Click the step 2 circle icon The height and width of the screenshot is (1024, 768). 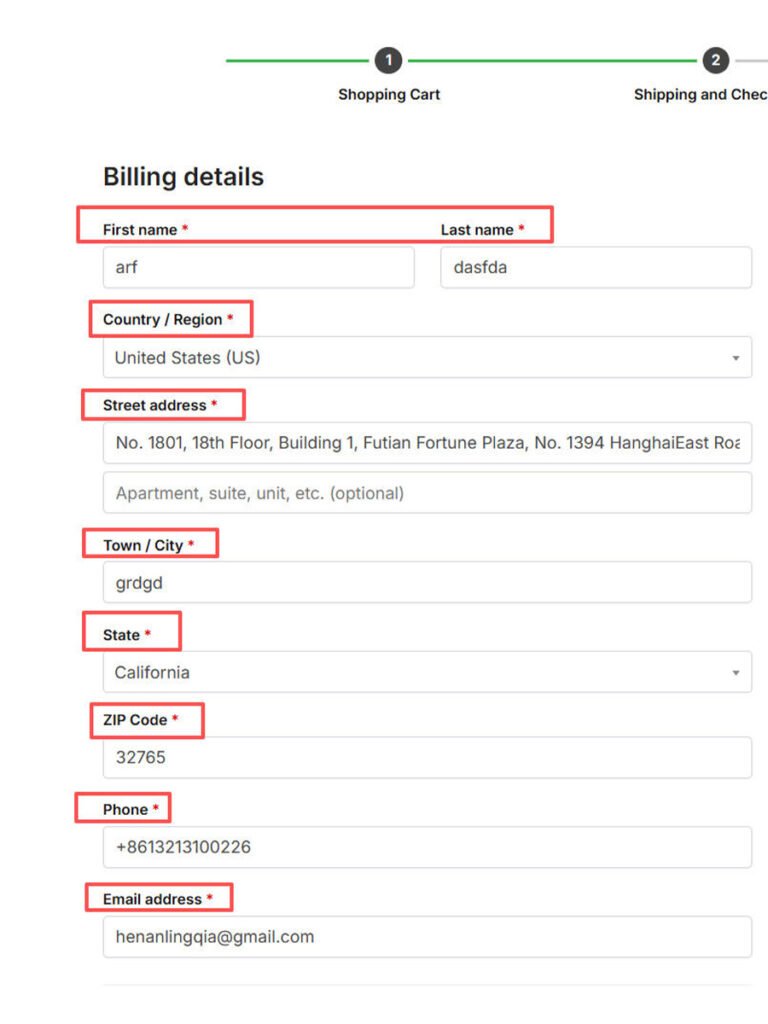pyautogui.click(x=715, y=61)
